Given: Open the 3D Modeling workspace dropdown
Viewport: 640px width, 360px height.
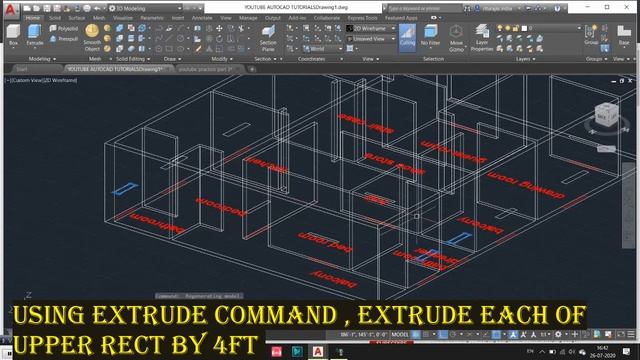Looking at the screenshot, I should coord(145,8).
